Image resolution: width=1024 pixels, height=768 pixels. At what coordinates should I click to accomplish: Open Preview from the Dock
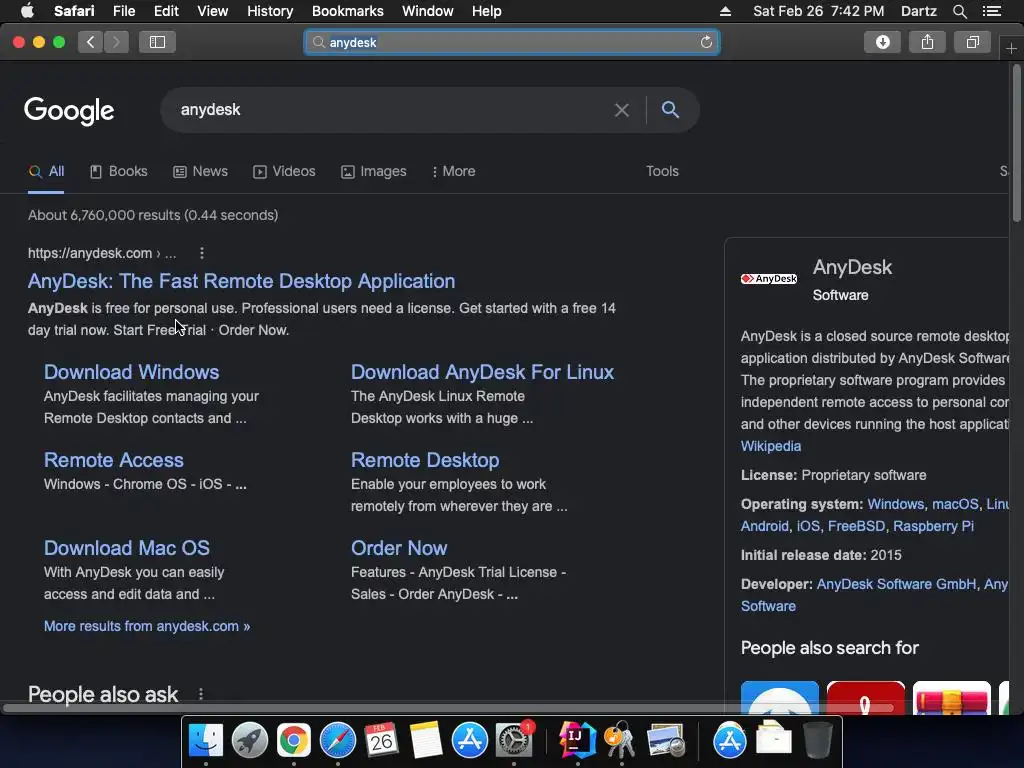[x=665, y=741]
